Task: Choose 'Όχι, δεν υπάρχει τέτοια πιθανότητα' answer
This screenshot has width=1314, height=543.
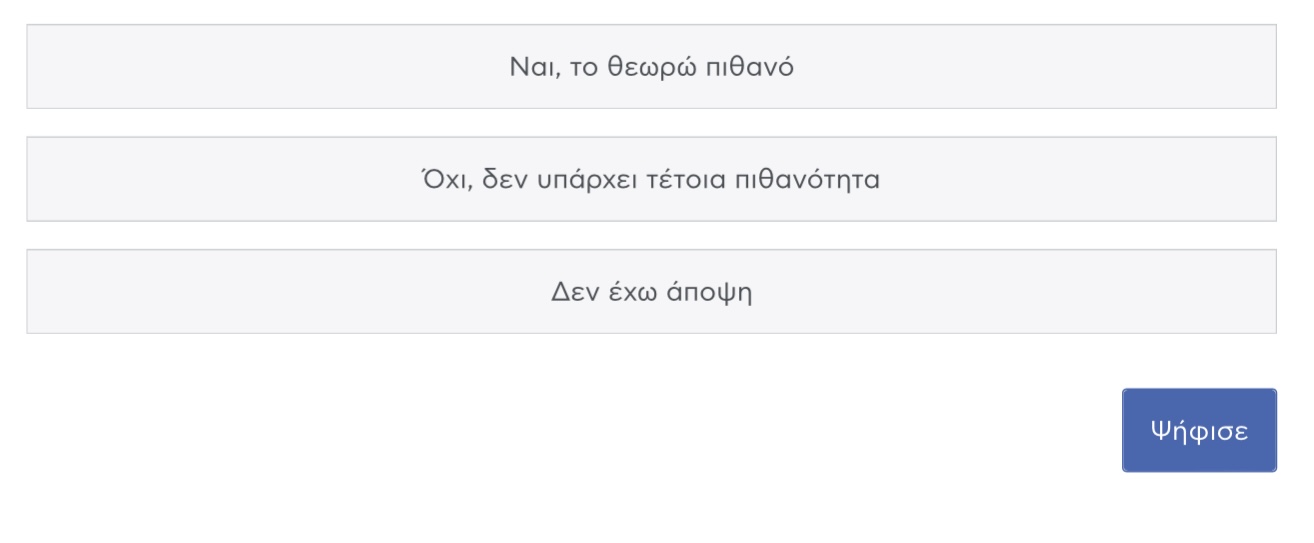Action: click(651, 179)
